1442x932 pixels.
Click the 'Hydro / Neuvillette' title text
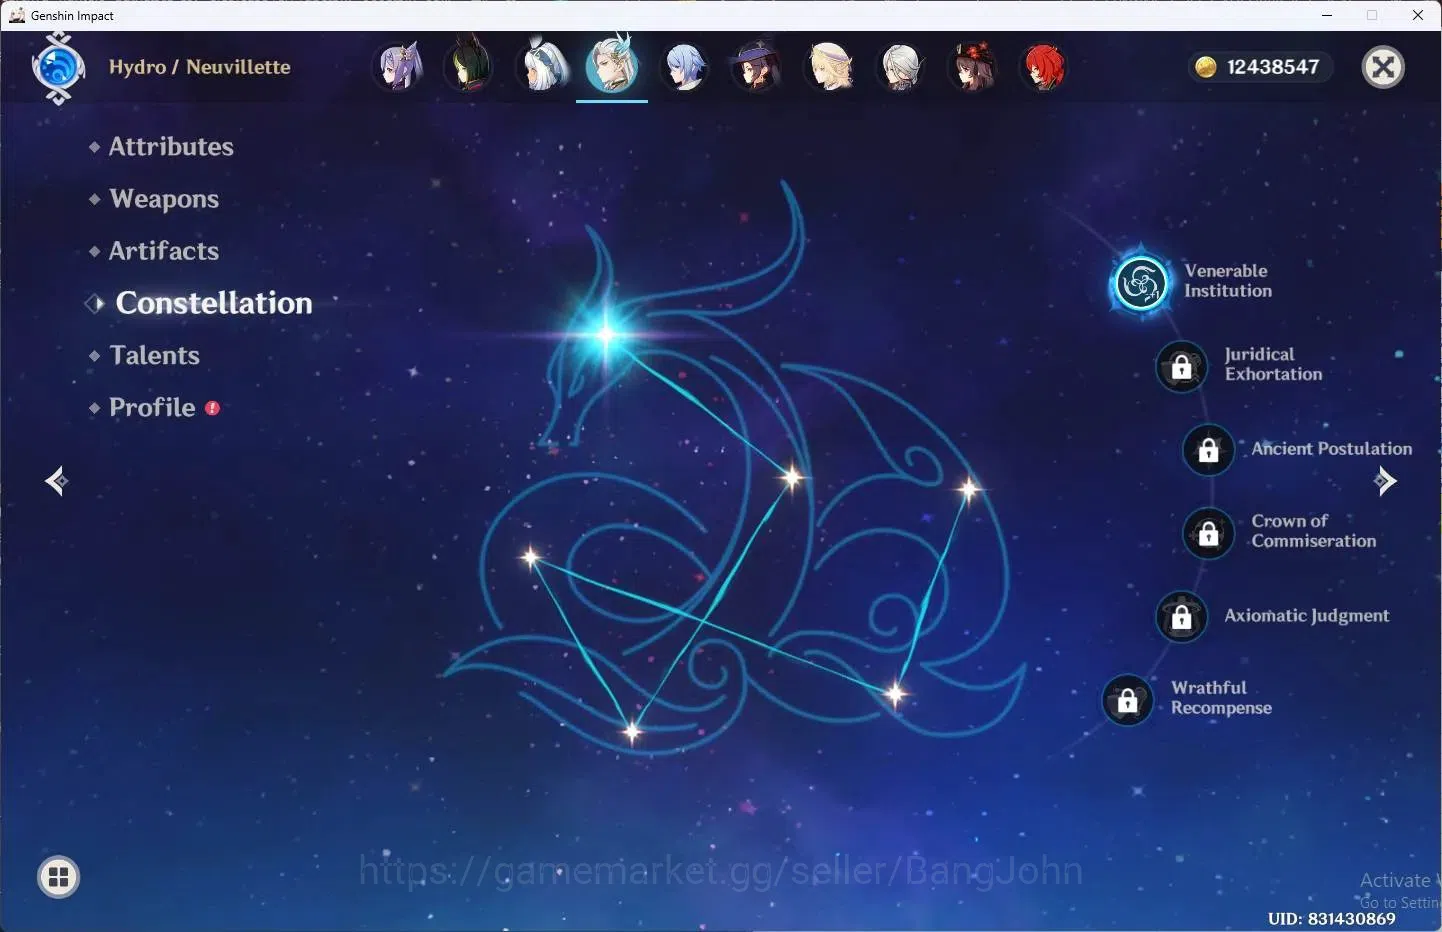[x=200, y=67]
